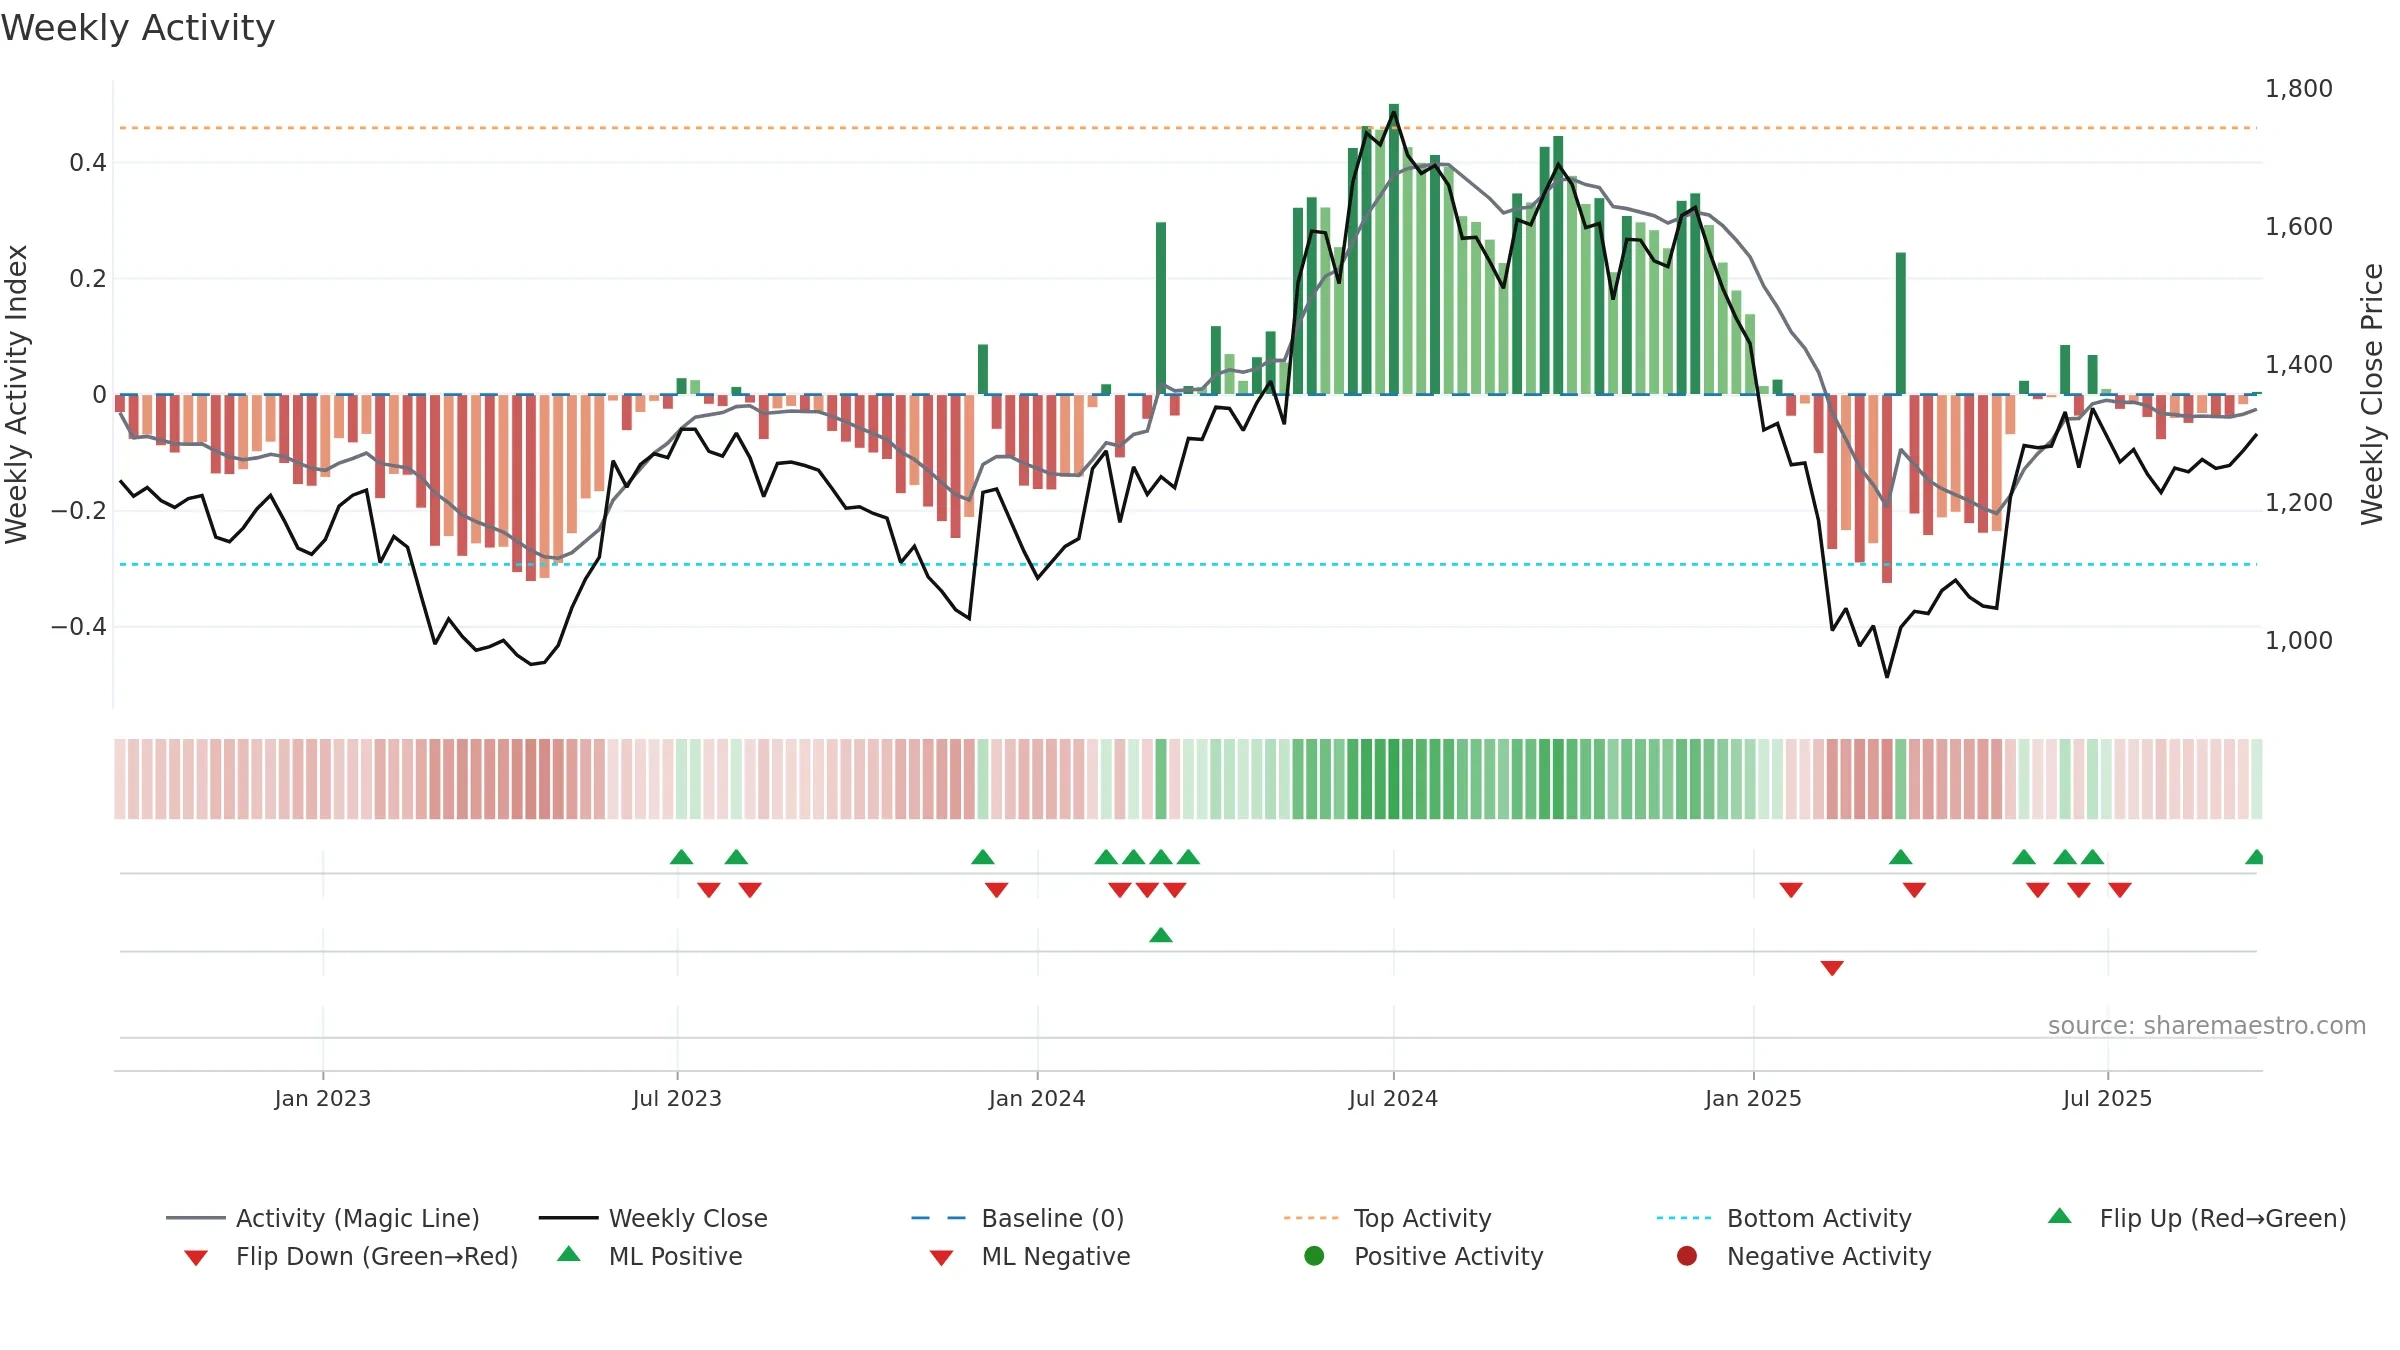This screenshot has width=2400, height=1350.
Task: Click the rightmost flip up triangle marker
Action: [x=2254, y=857]
